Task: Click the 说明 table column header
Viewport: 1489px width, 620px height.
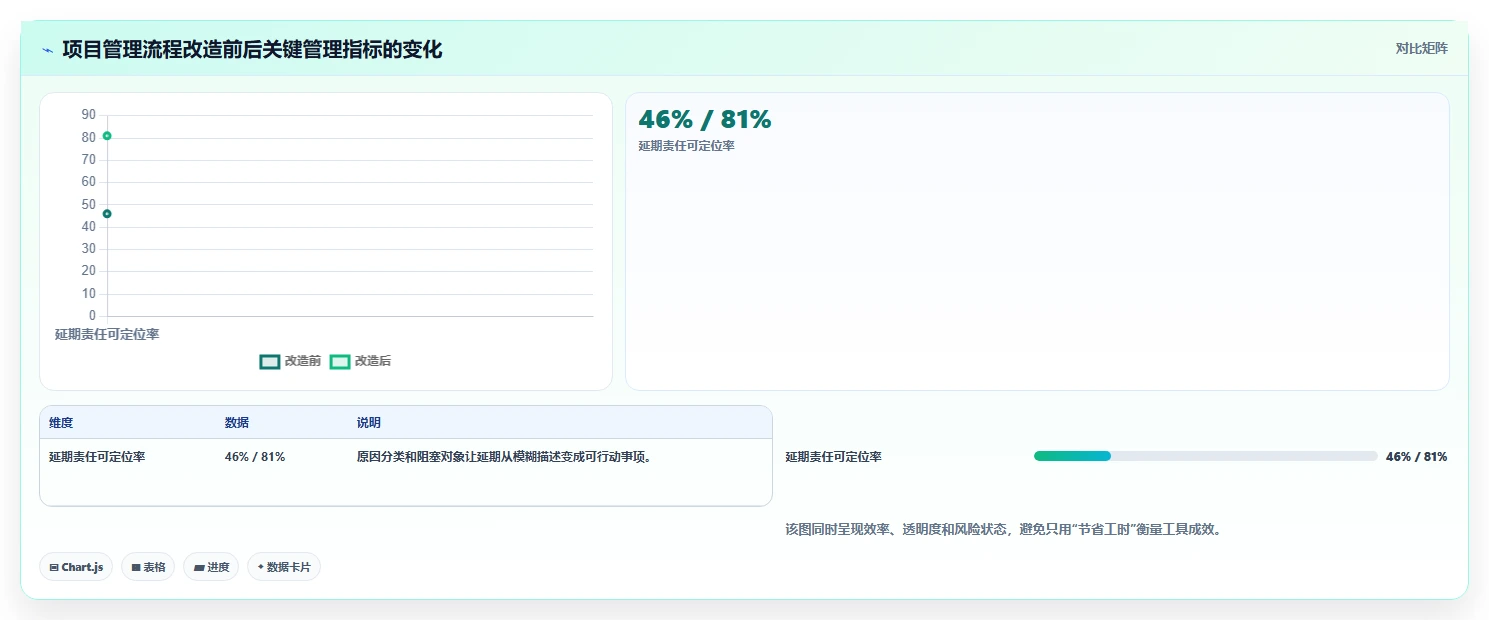Action: pyautogui.click(x=369, y=423)
